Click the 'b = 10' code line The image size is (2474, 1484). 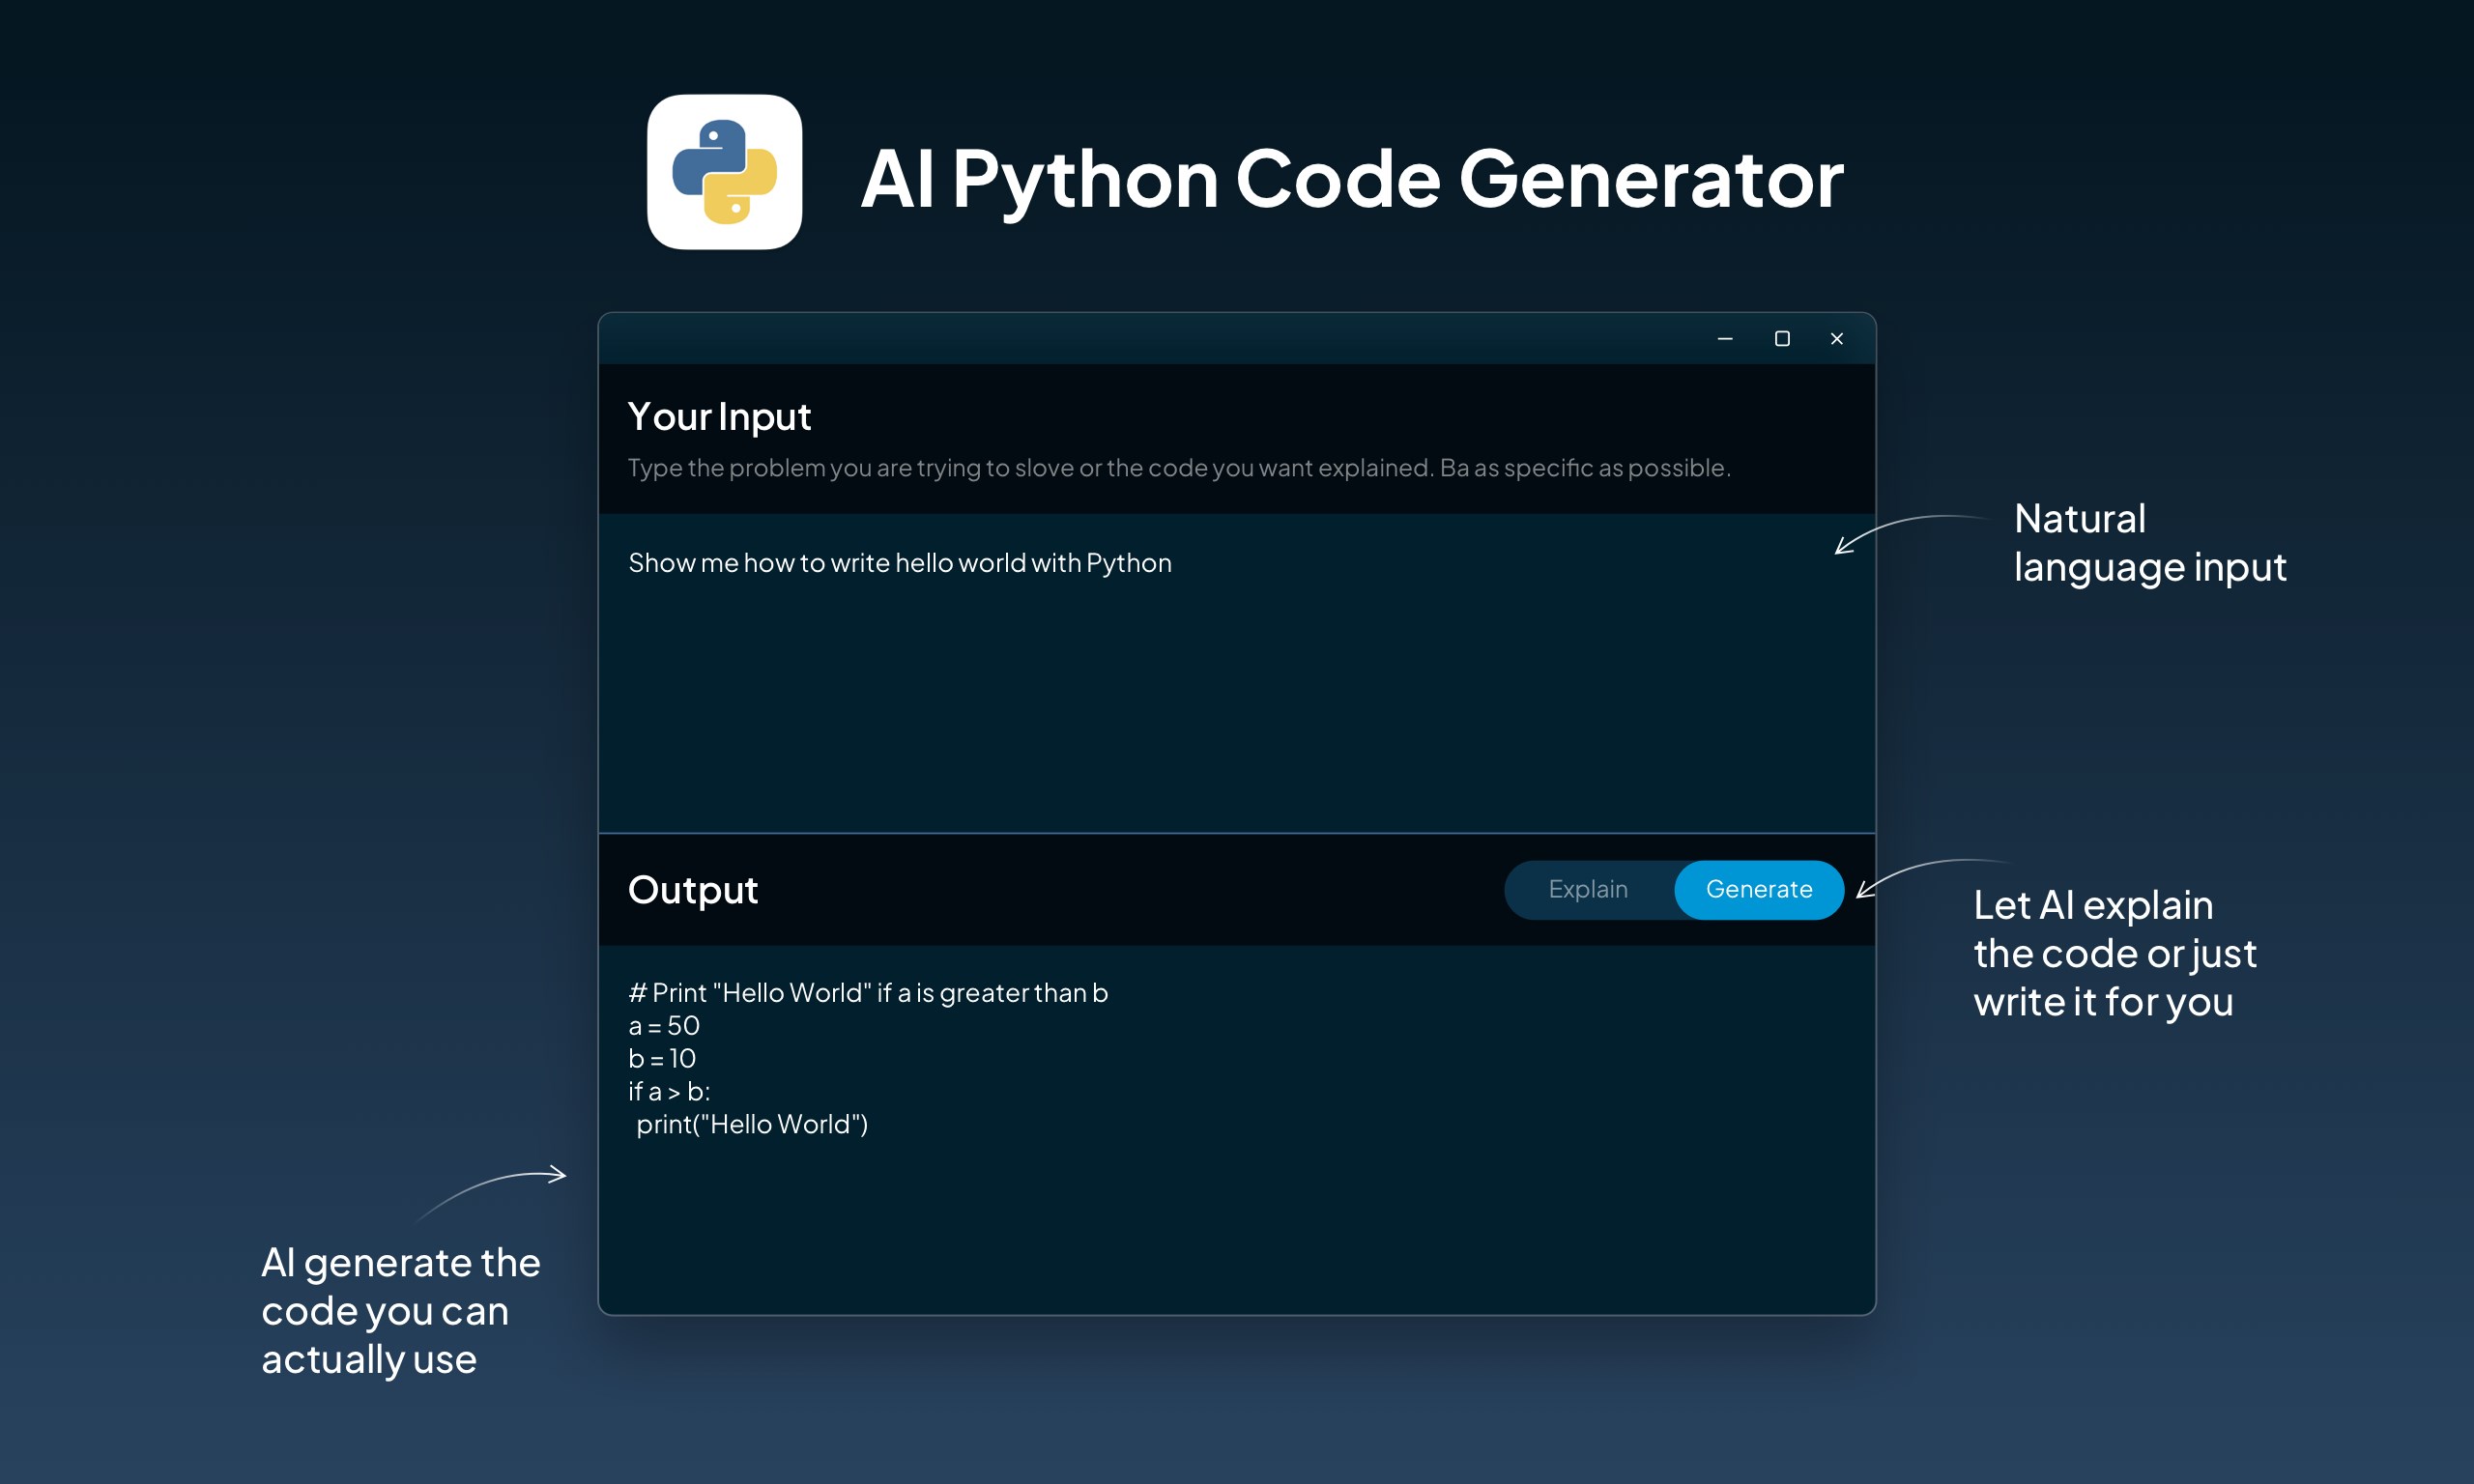[662, 1058]
